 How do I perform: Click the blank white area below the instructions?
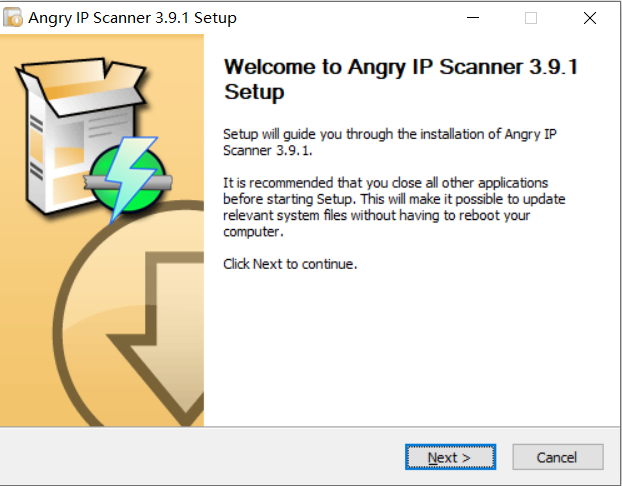click(410, 350)
